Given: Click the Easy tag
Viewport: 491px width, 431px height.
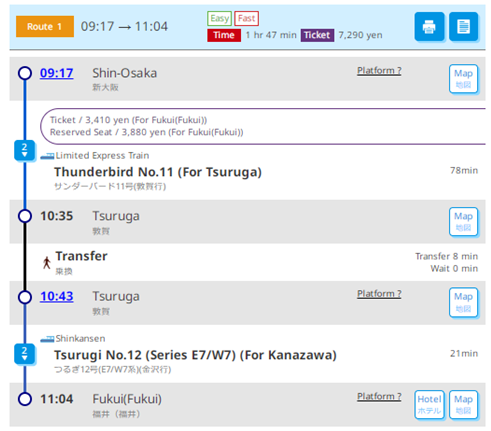Looking at the screenshot, I should coord(219,18).
